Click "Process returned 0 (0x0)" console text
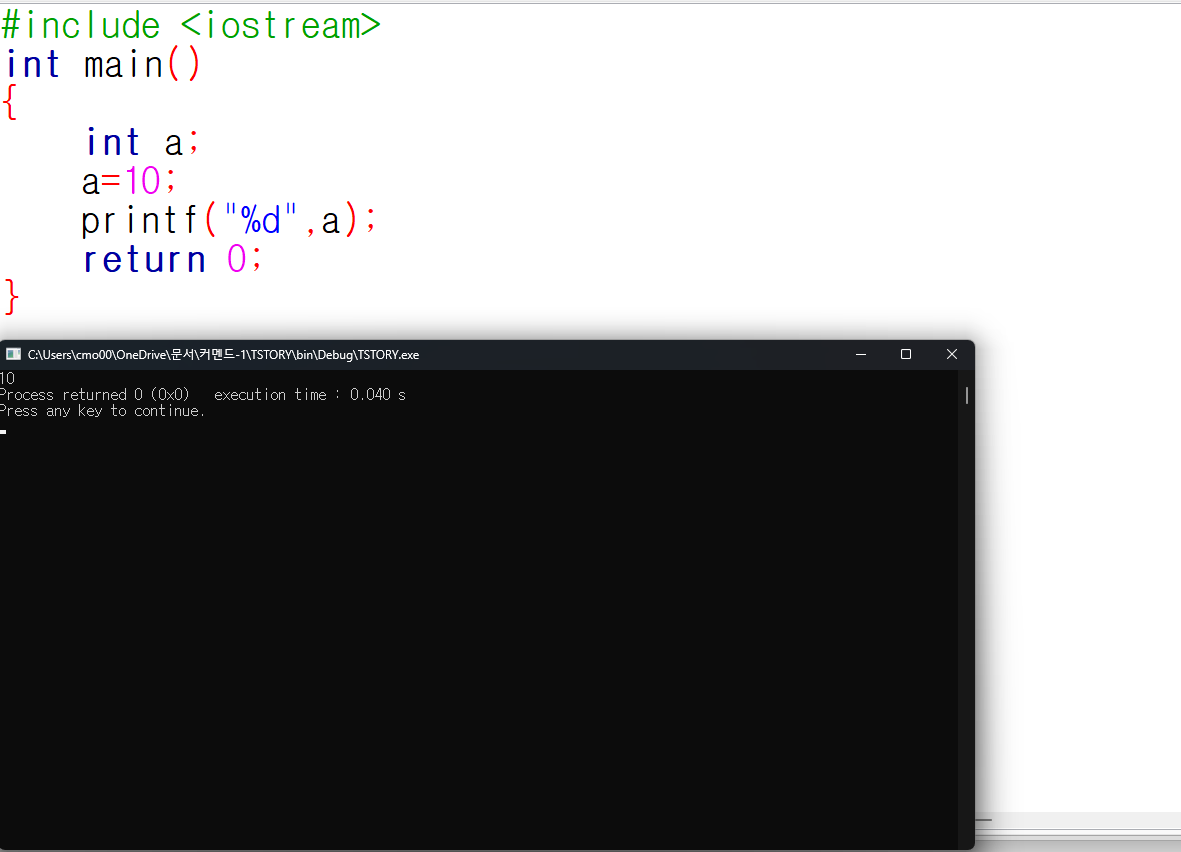 [95, 395]
